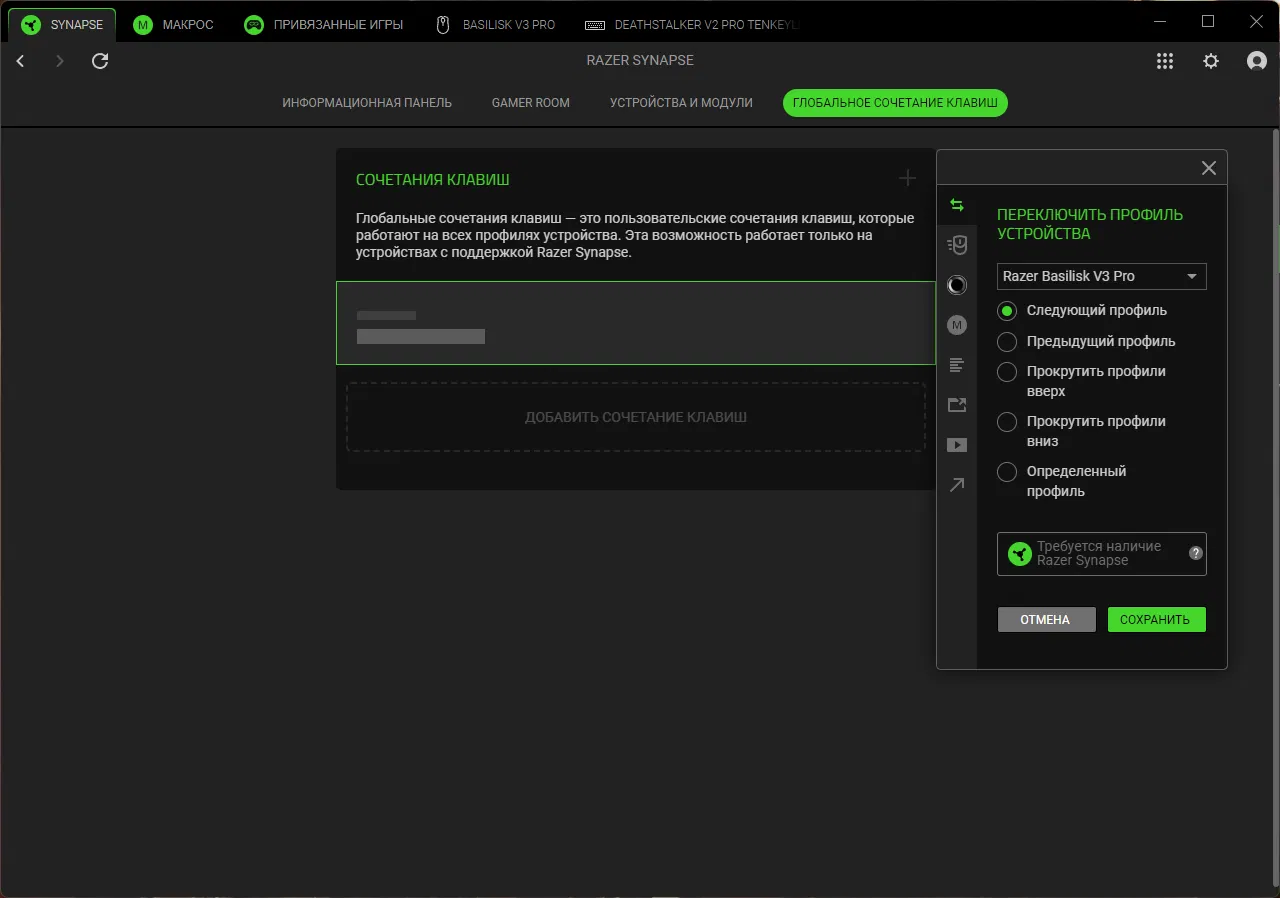Switch to Deathstalker V2 Pro tab
Image resolution: width=1280 pixels, height=898 pixels.
693,24
